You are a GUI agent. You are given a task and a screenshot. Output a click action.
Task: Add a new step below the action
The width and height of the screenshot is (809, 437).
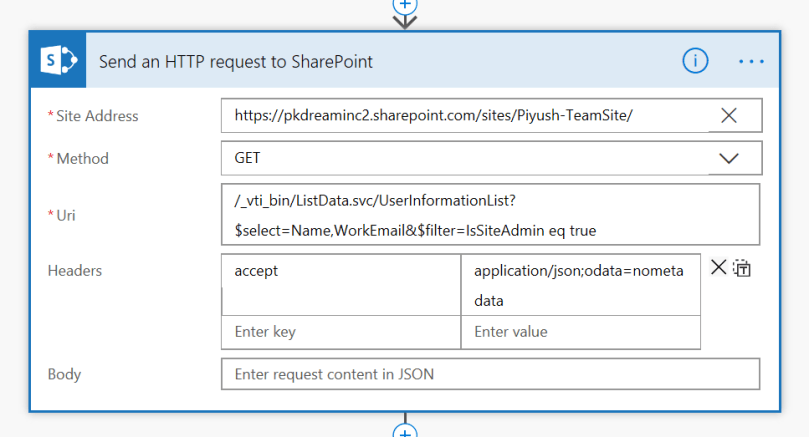[405, 430]
